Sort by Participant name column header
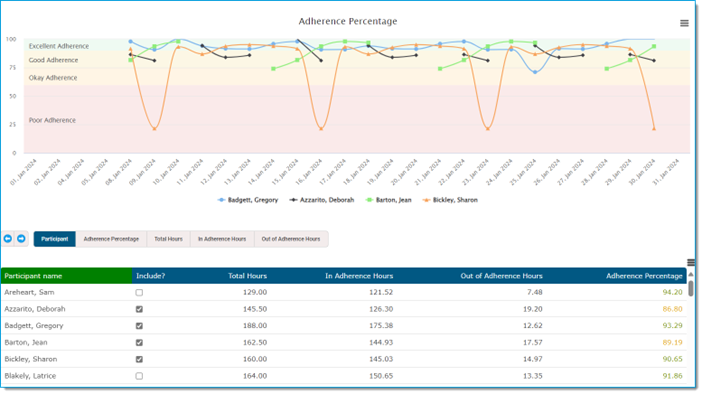The height and width of the screenshot is (394, 702). coord(66,276)
